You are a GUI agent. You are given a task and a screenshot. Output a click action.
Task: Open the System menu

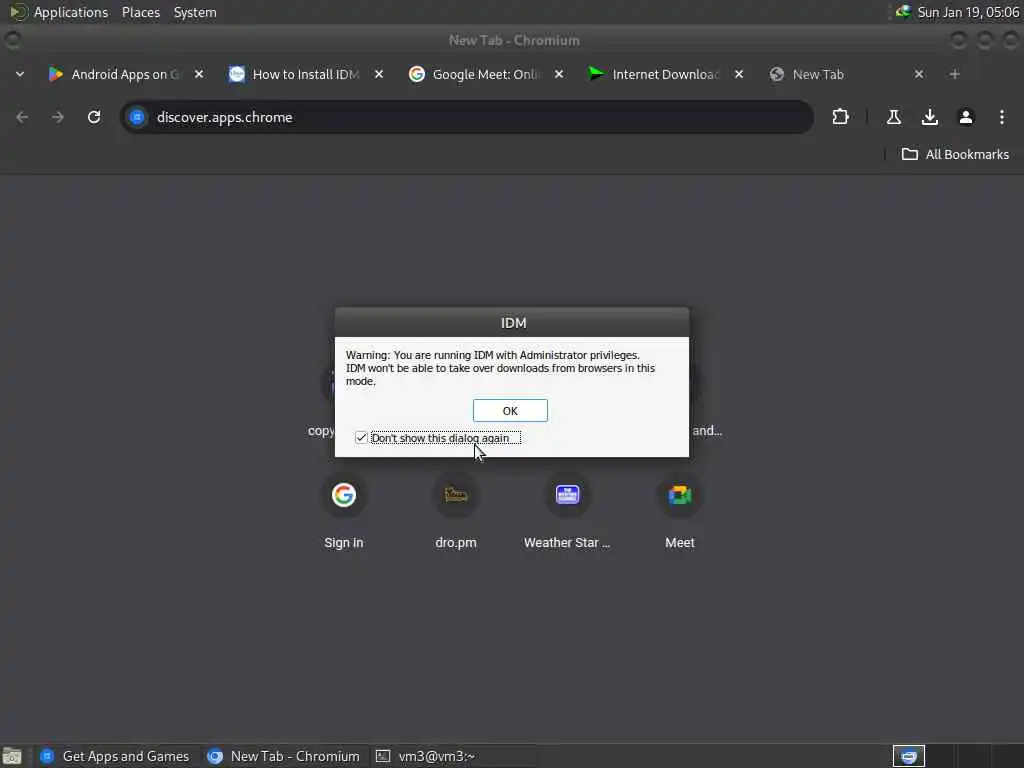click(195, 12)
